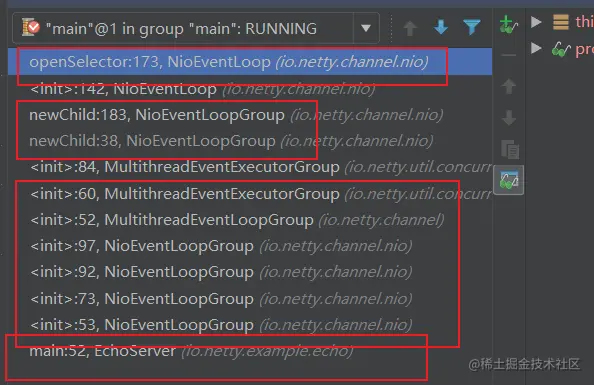Select frame <init>:53, NioEventLoopGroup
This screenshot has height=385, width=594.
click(250, 325)
